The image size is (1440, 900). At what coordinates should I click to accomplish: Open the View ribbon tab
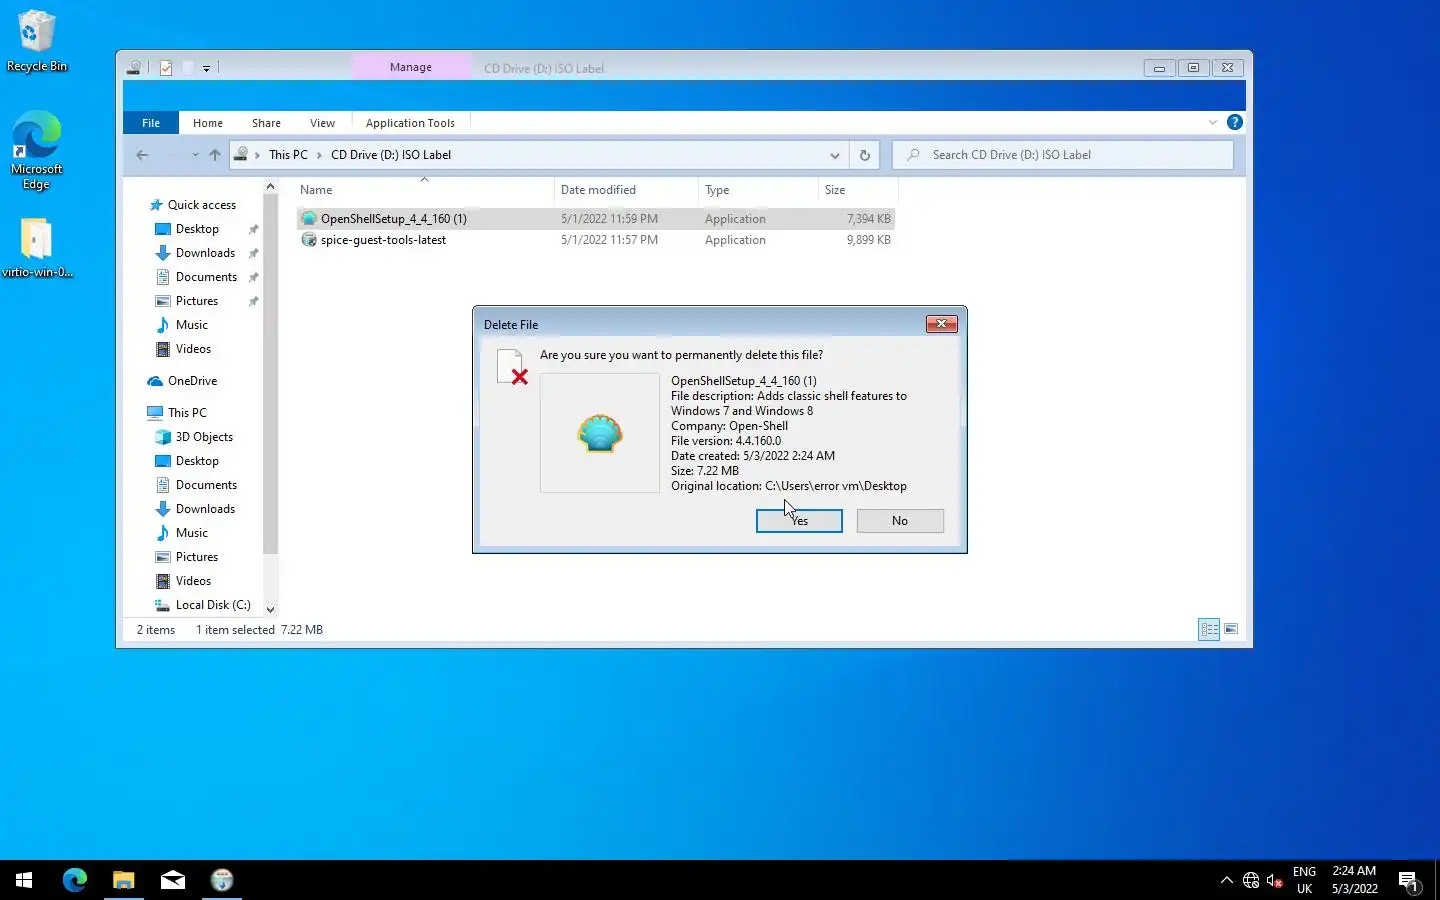(x=322, y=123)
